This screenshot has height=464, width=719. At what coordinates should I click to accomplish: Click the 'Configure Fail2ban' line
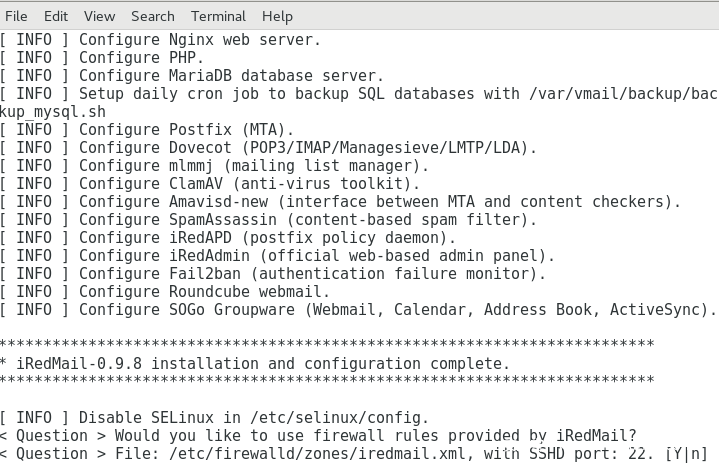coord(312,274)
